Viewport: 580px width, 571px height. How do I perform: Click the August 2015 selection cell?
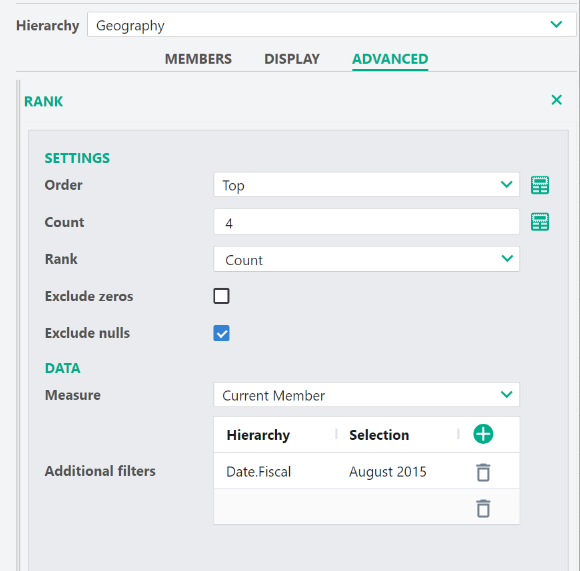pyautogui.click(x=388, y=472)
